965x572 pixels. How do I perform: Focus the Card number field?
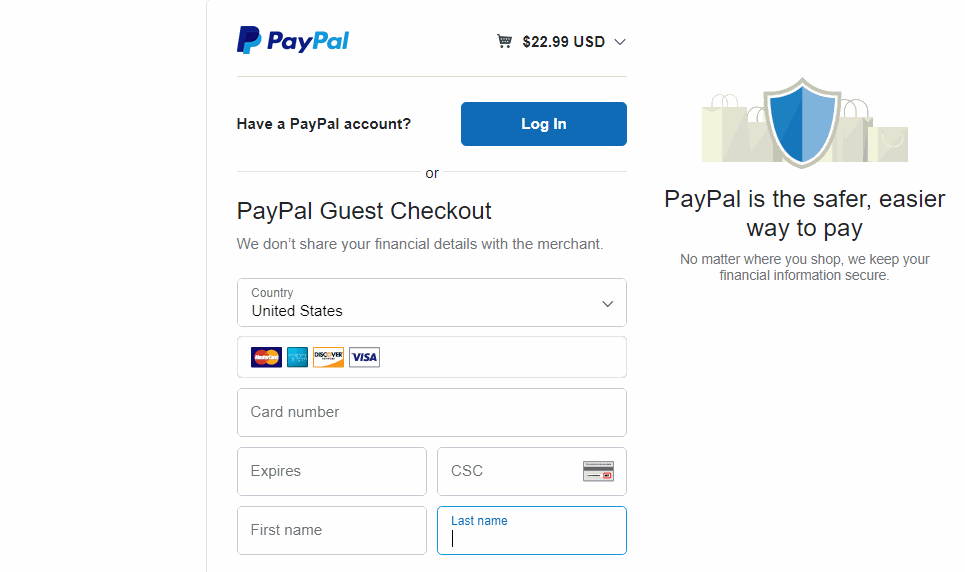[x=432, y=412]
